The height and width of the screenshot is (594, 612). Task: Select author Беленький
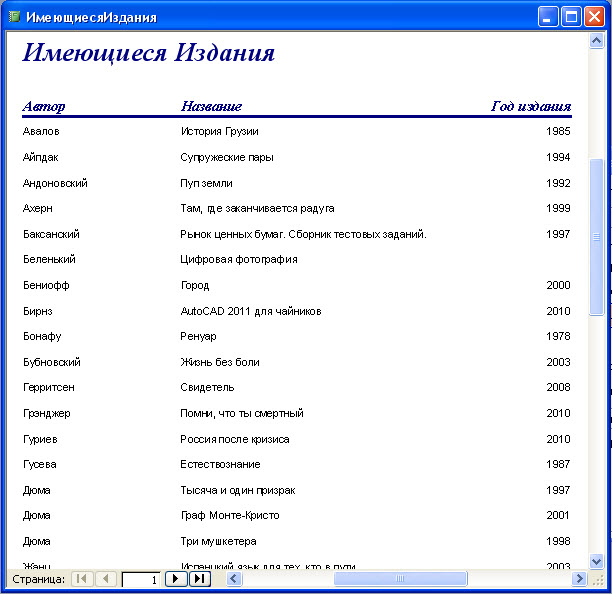pyautogui.click(x=49, y=259)
